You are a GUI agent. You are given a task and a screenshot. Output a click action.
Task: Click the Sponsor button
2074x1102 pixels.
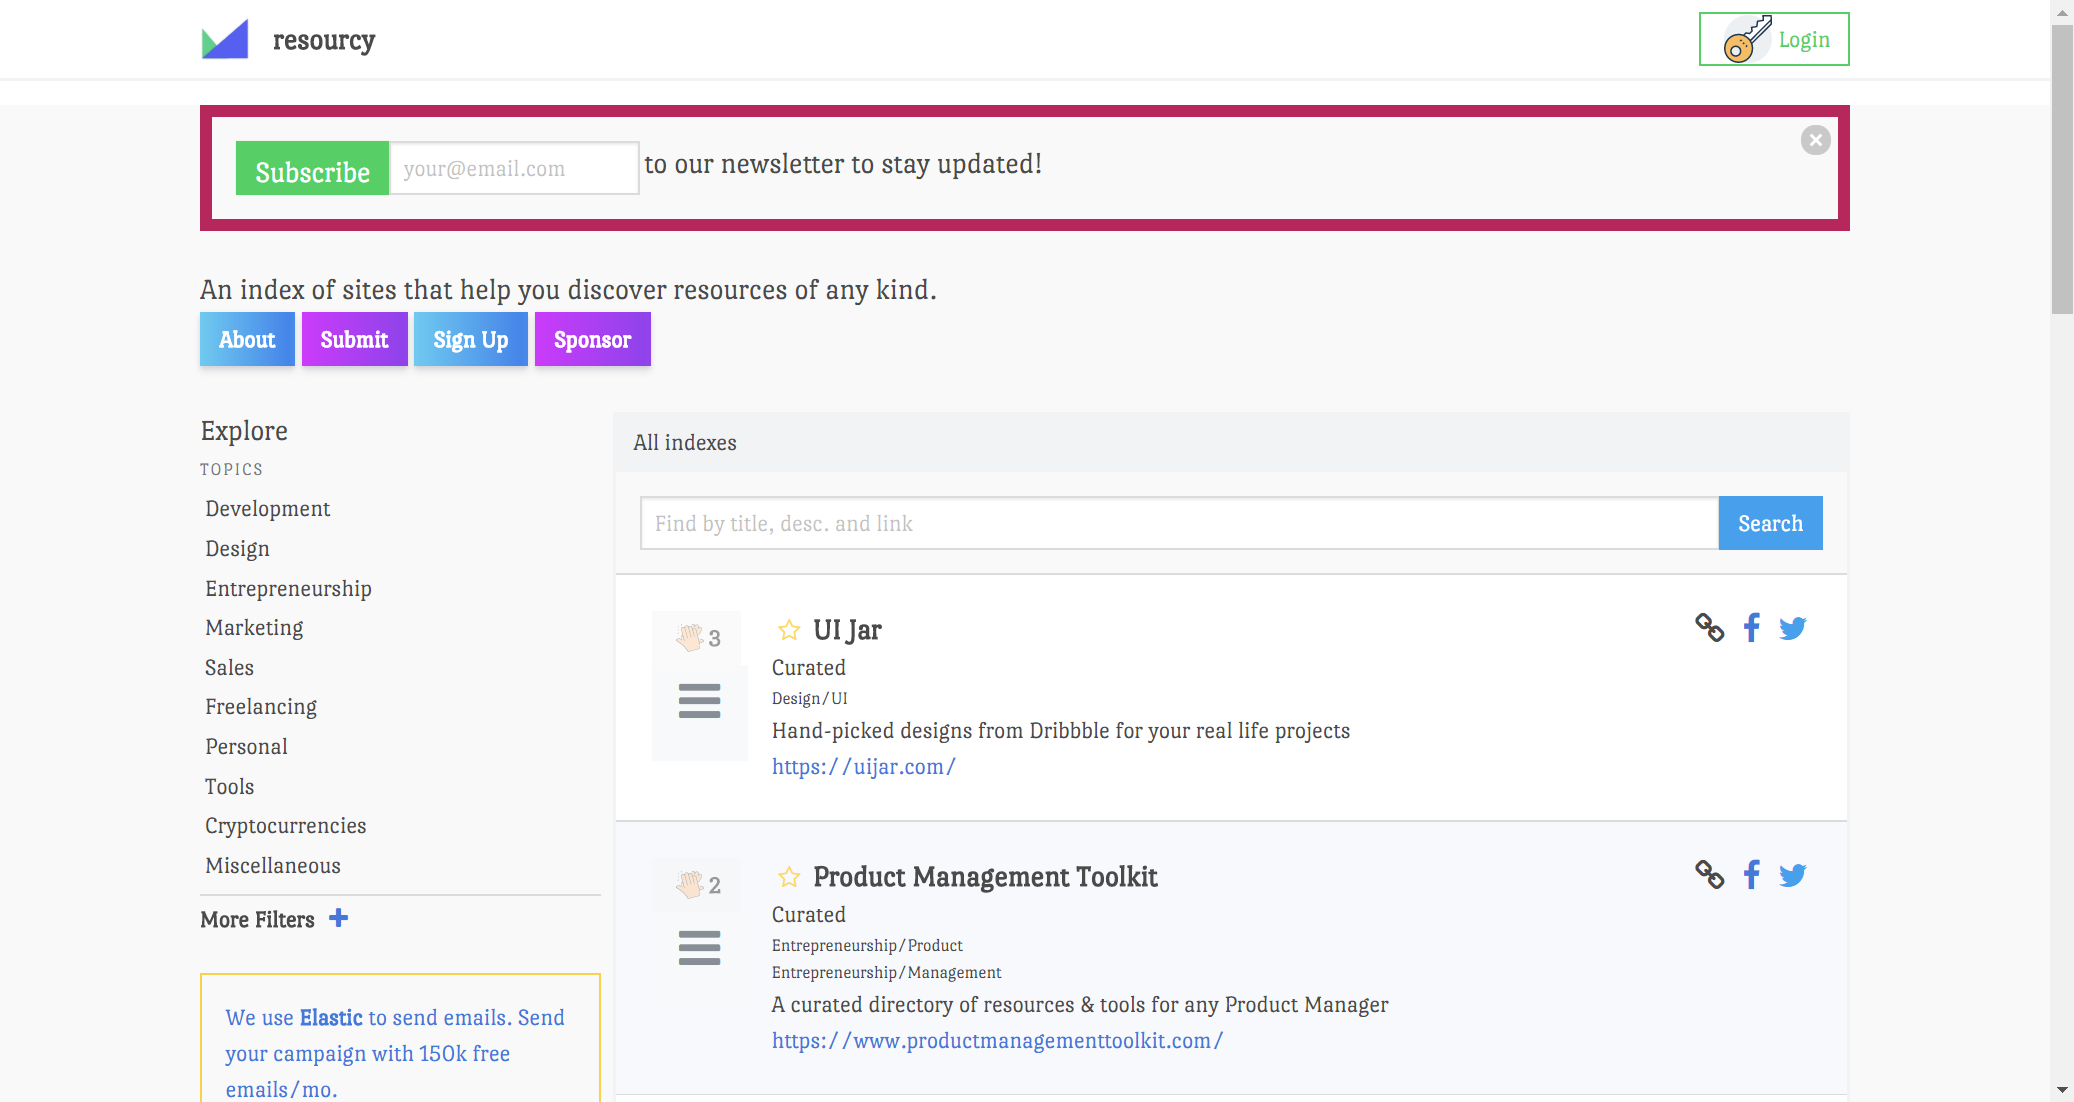click(593, 339)
